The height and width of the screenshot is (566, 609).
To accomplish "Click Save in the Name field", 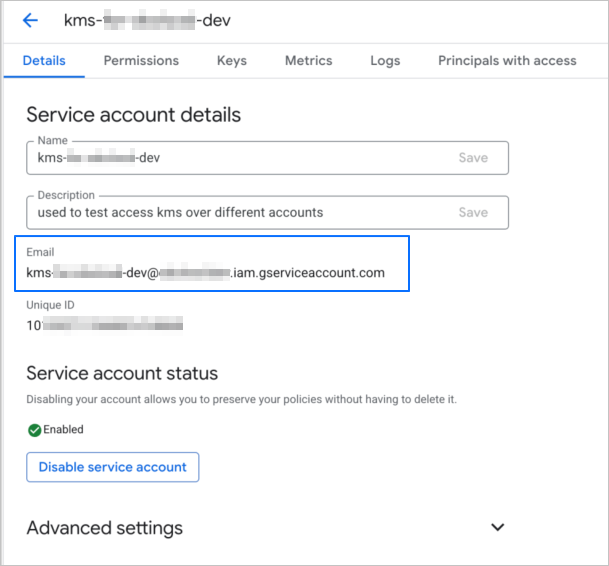I will 473,158.
